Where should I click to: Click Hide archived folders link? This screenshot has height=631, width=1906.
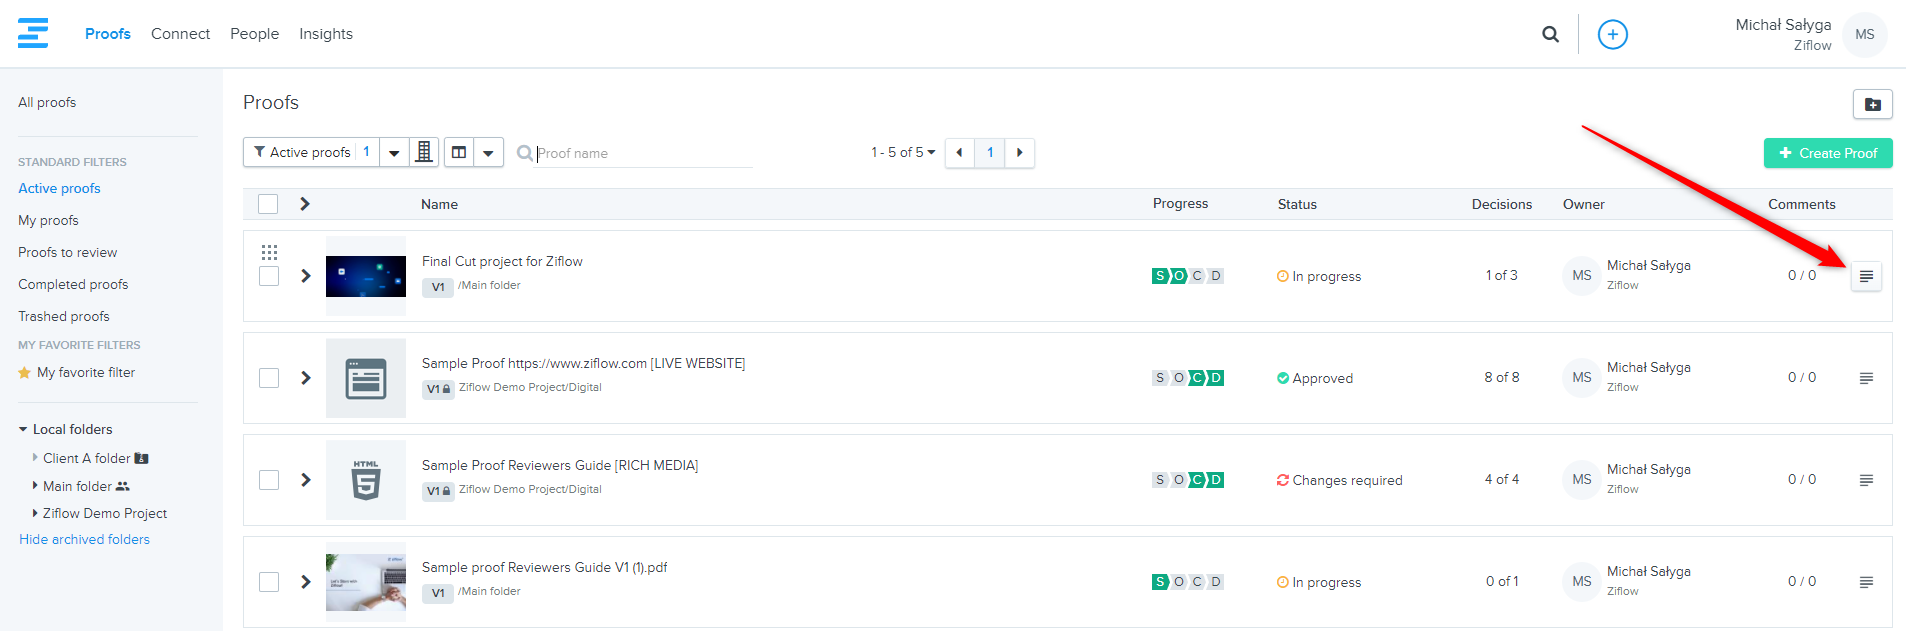pos(84,539)
